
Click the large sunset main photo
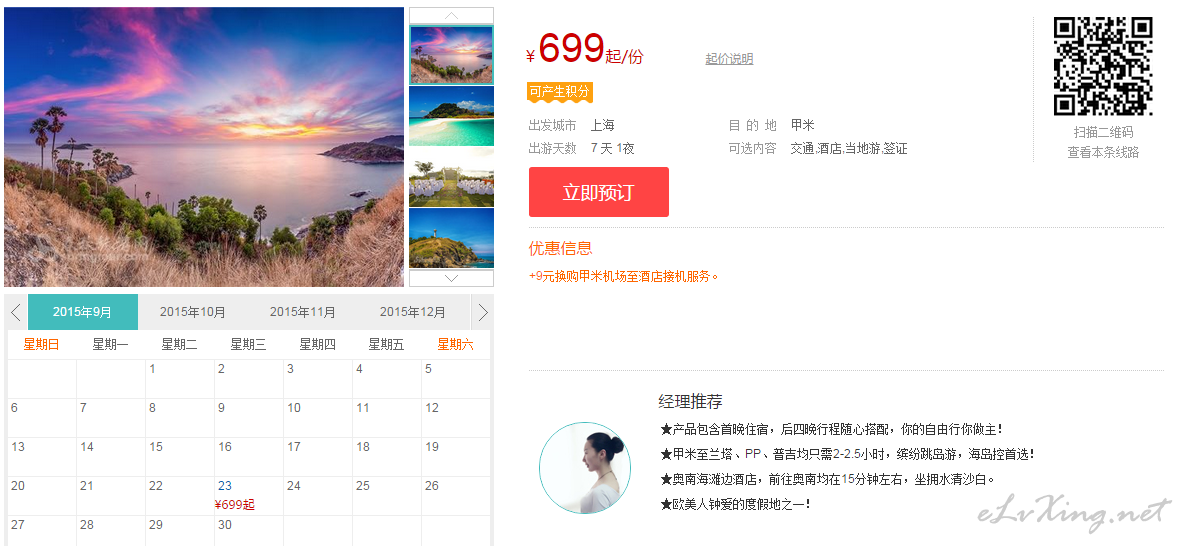coord(204,147)
